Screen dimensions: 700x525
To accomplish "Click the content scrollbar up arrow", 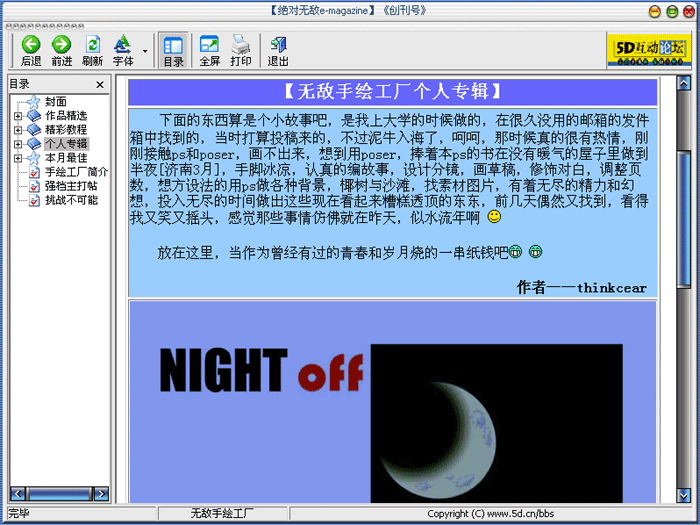I will (x=683, y=83).
